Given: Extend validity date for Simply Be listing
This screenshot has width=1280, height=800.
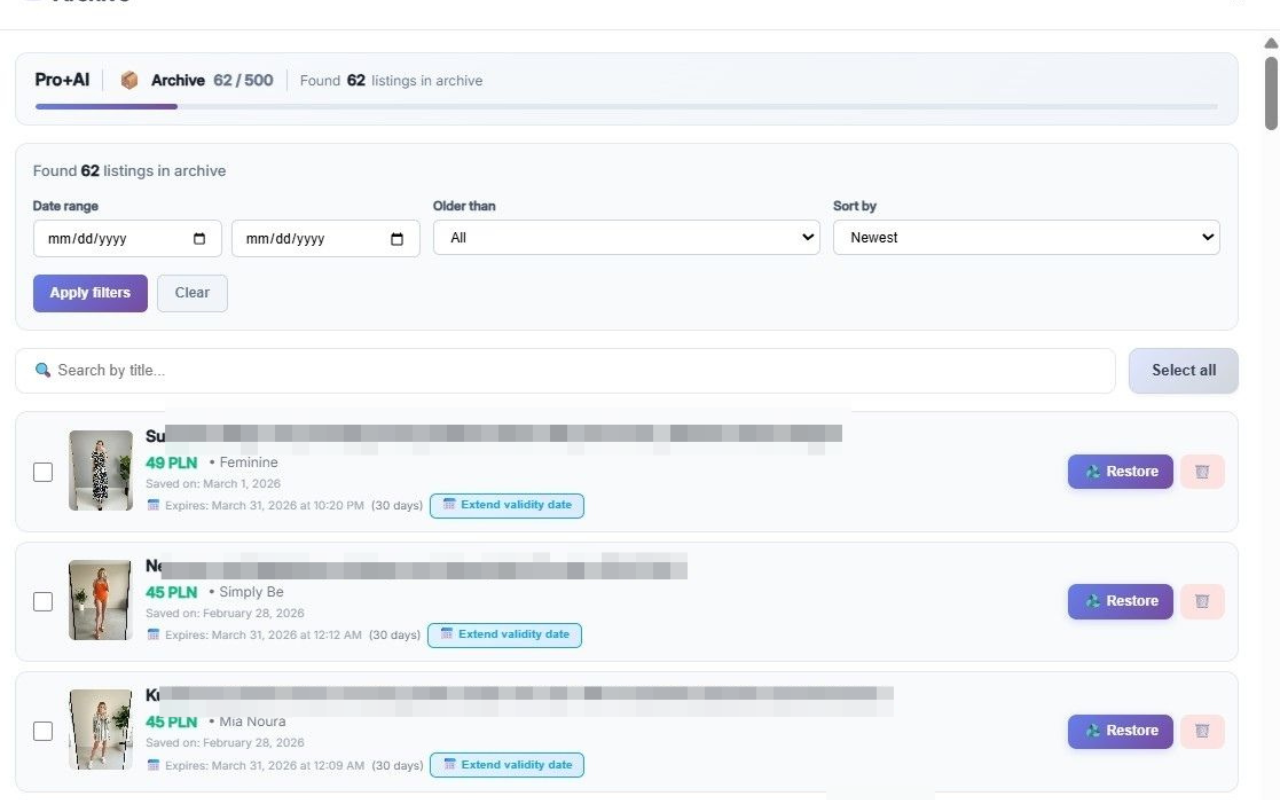Looking at the screenshot, I should click(505, 634).
